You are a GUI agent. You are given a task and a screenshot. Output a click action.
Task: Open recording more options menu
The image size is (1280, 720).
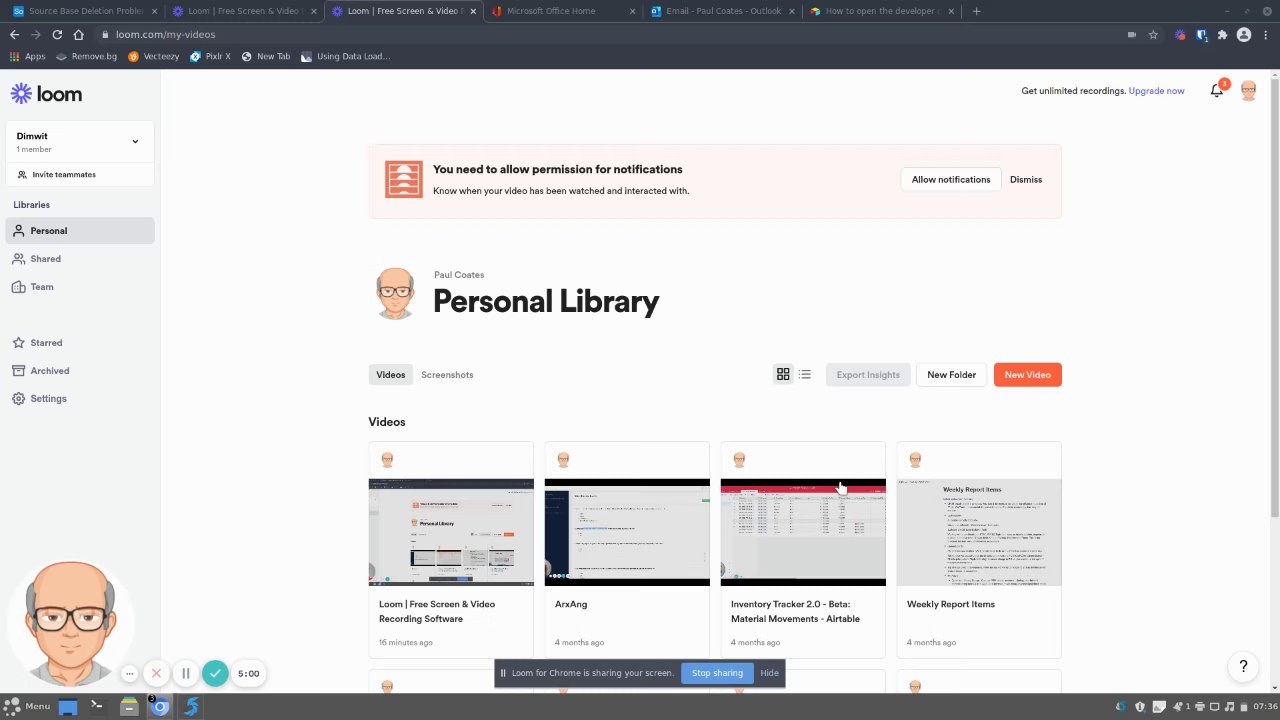(x=129, y=674)
